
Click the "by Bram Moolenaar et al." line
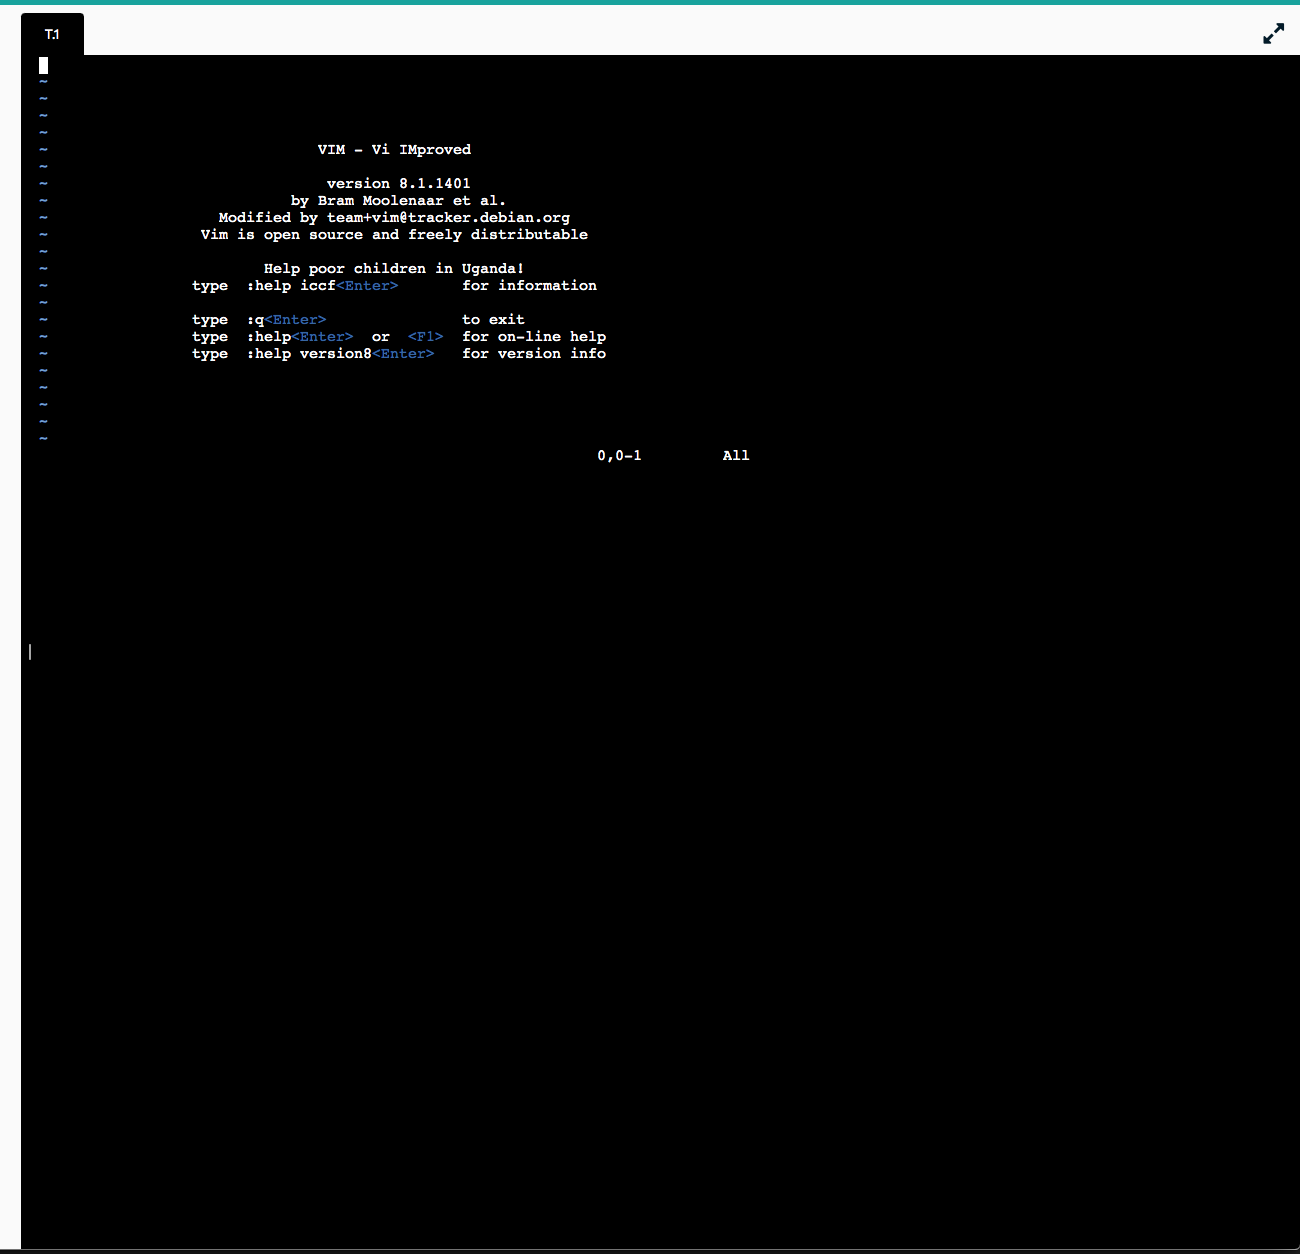[x=398, y=201]
